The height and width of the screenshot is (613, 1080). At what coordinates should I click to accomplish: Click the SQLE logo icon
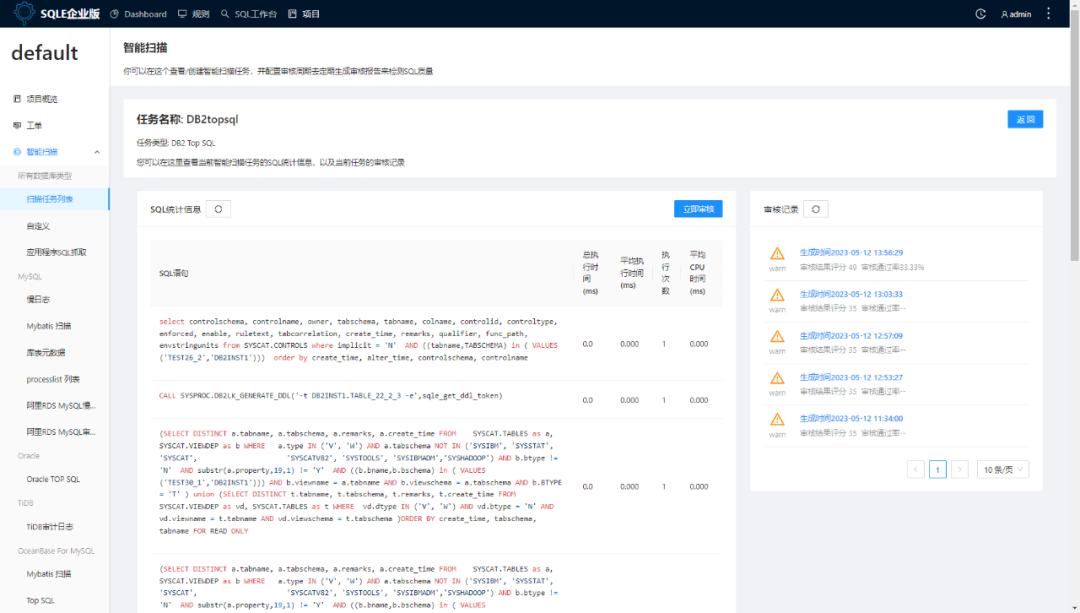[x=24, y=13]
